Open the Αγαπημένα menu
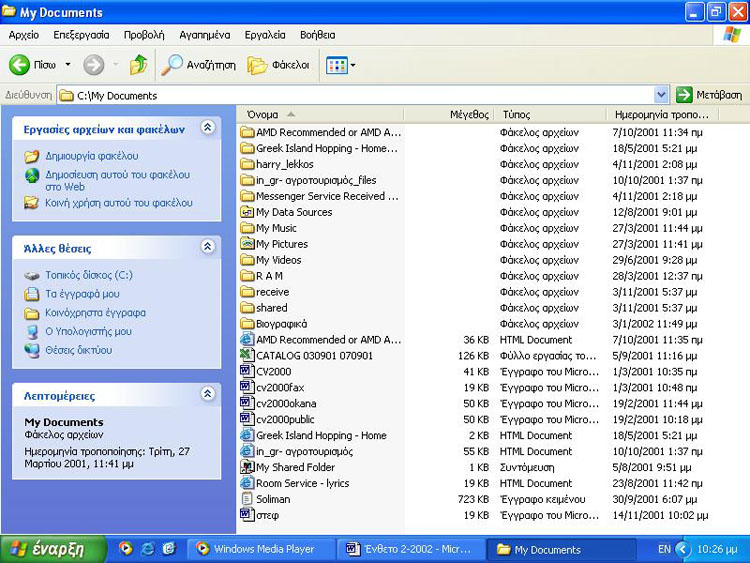This screenshot has height=563, width=750. pos(205,35)
